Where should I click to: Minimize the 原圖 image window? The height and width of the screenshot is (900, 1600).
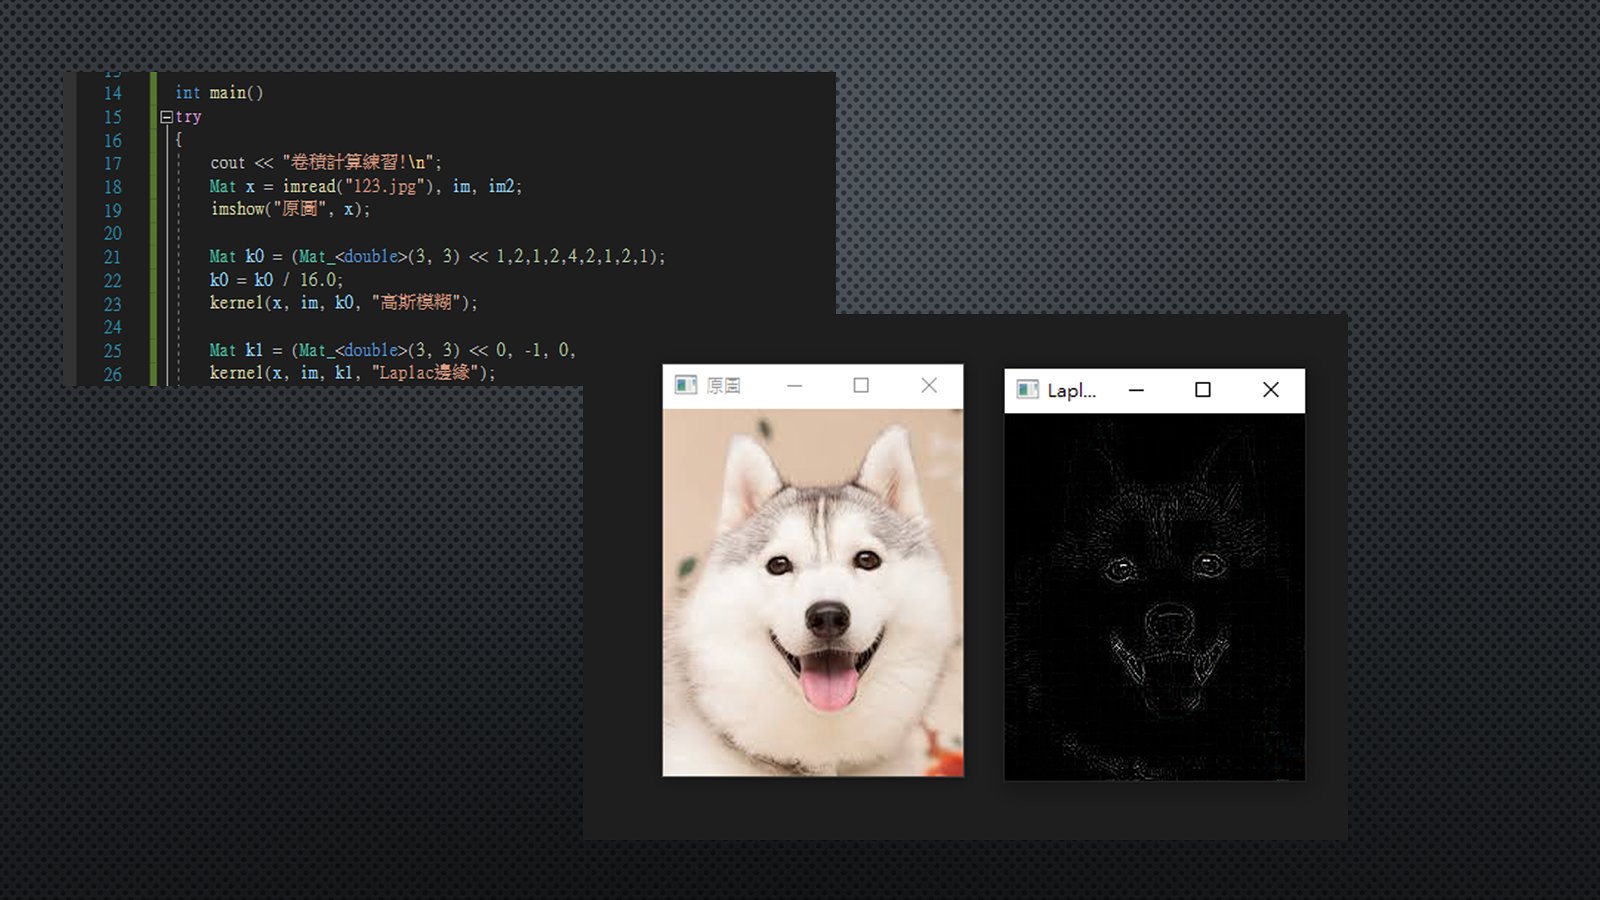[795, 385]
